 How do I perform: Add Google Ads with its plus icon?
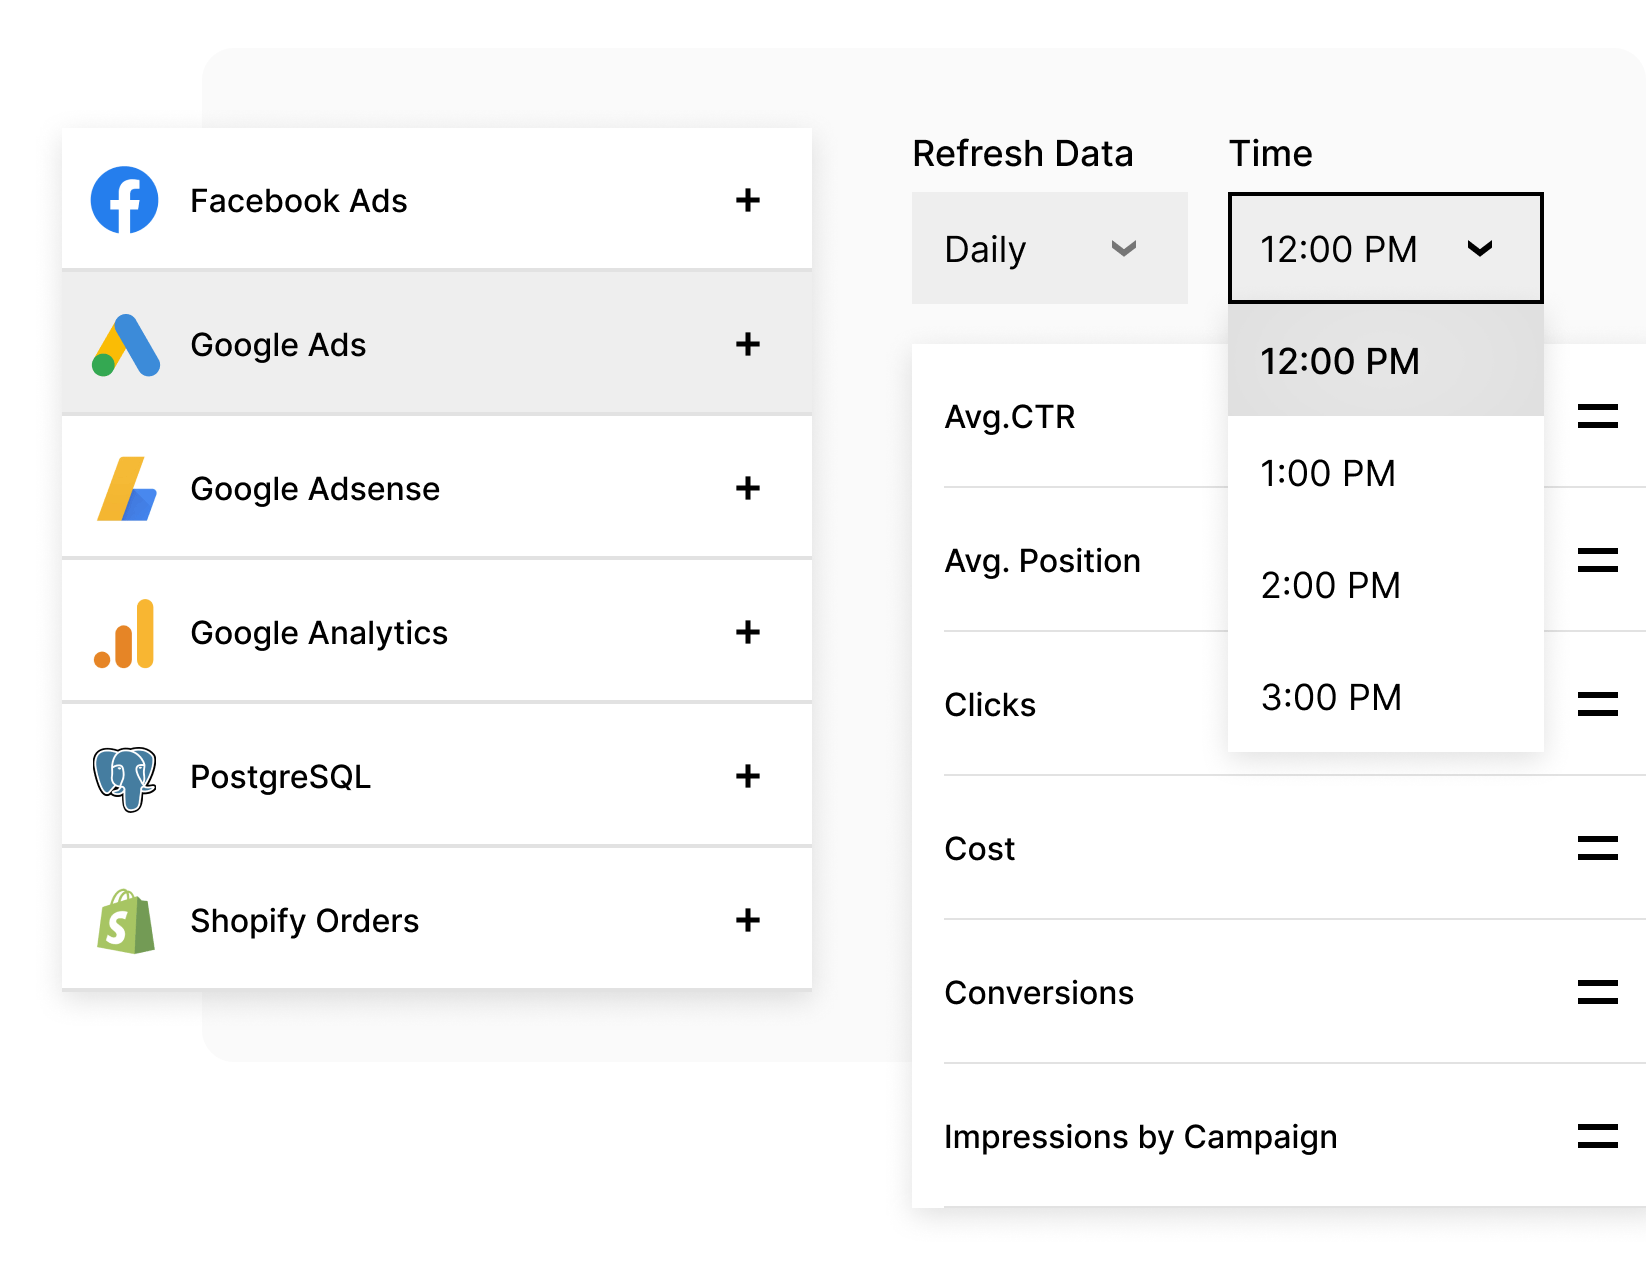click(748, 344)
